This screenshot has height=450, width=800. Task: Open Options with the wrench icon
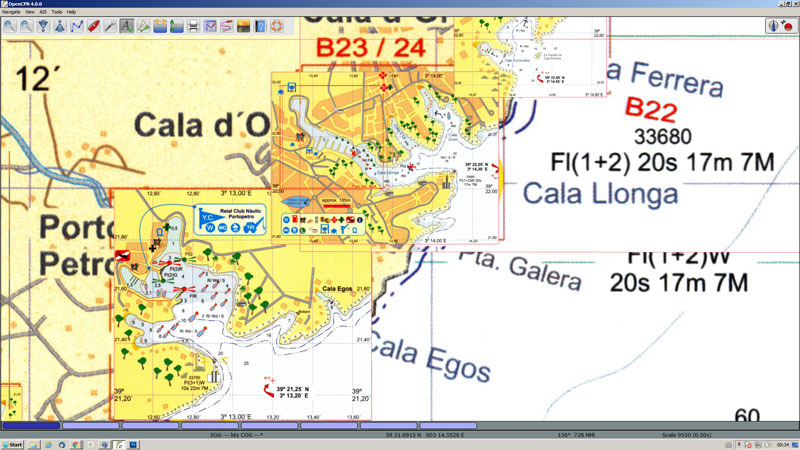(x=111, y=25)
